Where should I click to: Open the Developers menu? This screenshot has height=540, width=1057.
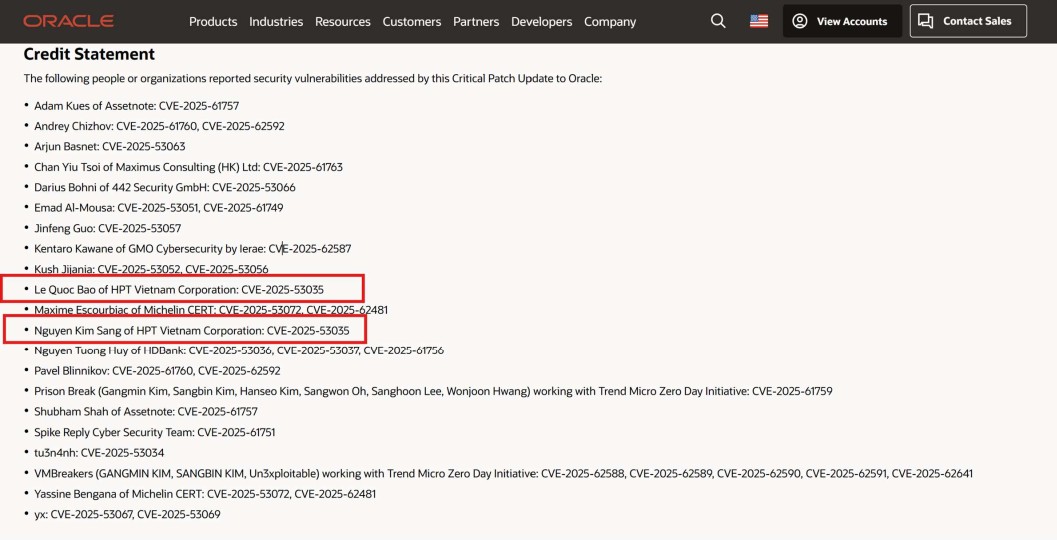tap(541, 21)
